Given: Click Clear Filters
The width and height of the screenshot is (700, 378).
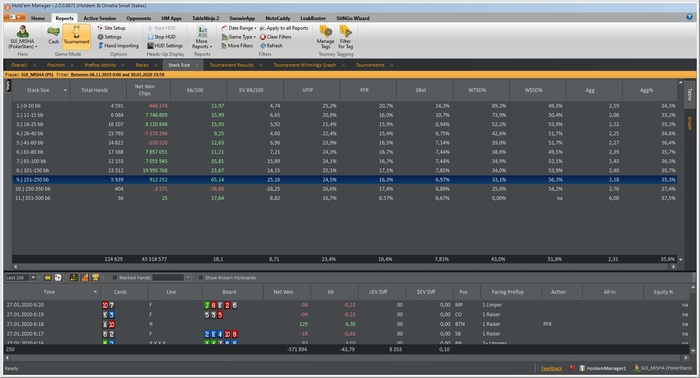Looking at the screenshot, I should point(275,37).
